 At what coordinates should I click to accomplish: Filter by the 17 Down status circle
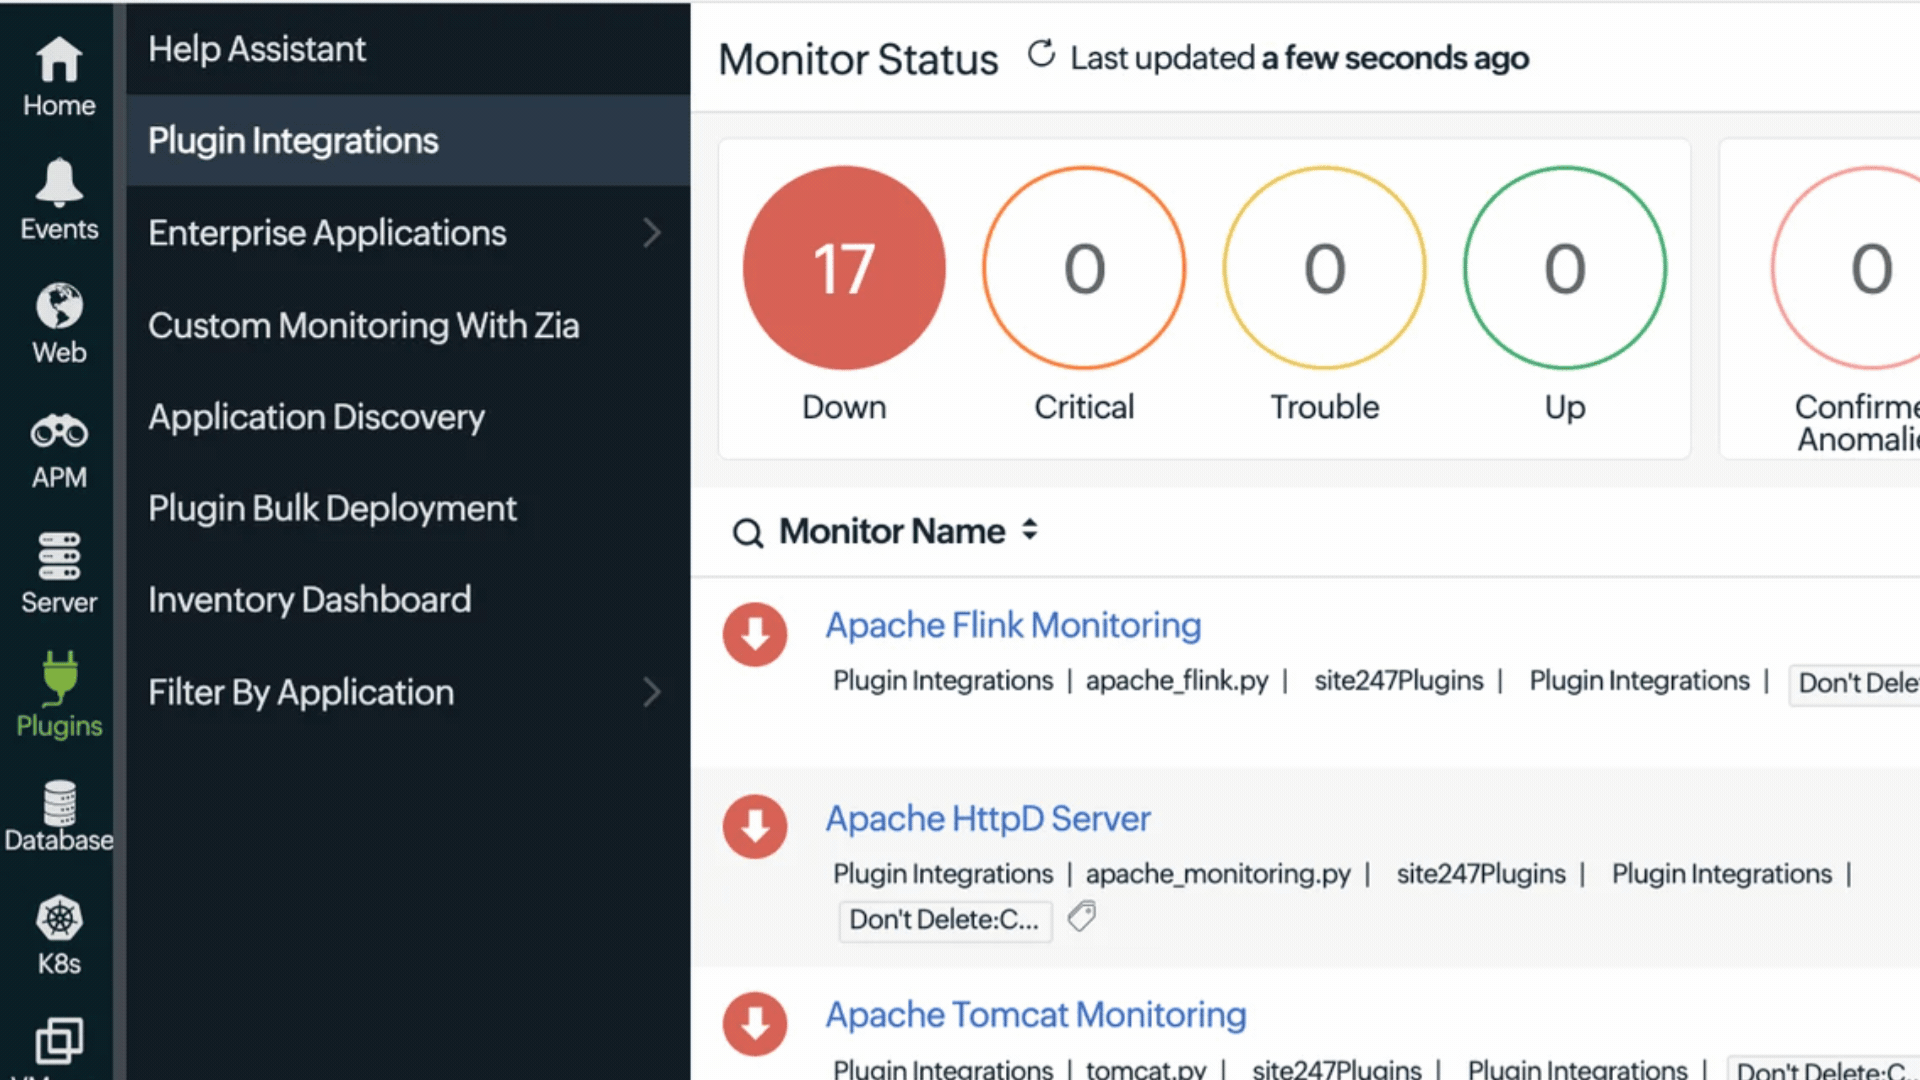click(x=844, y=268)
